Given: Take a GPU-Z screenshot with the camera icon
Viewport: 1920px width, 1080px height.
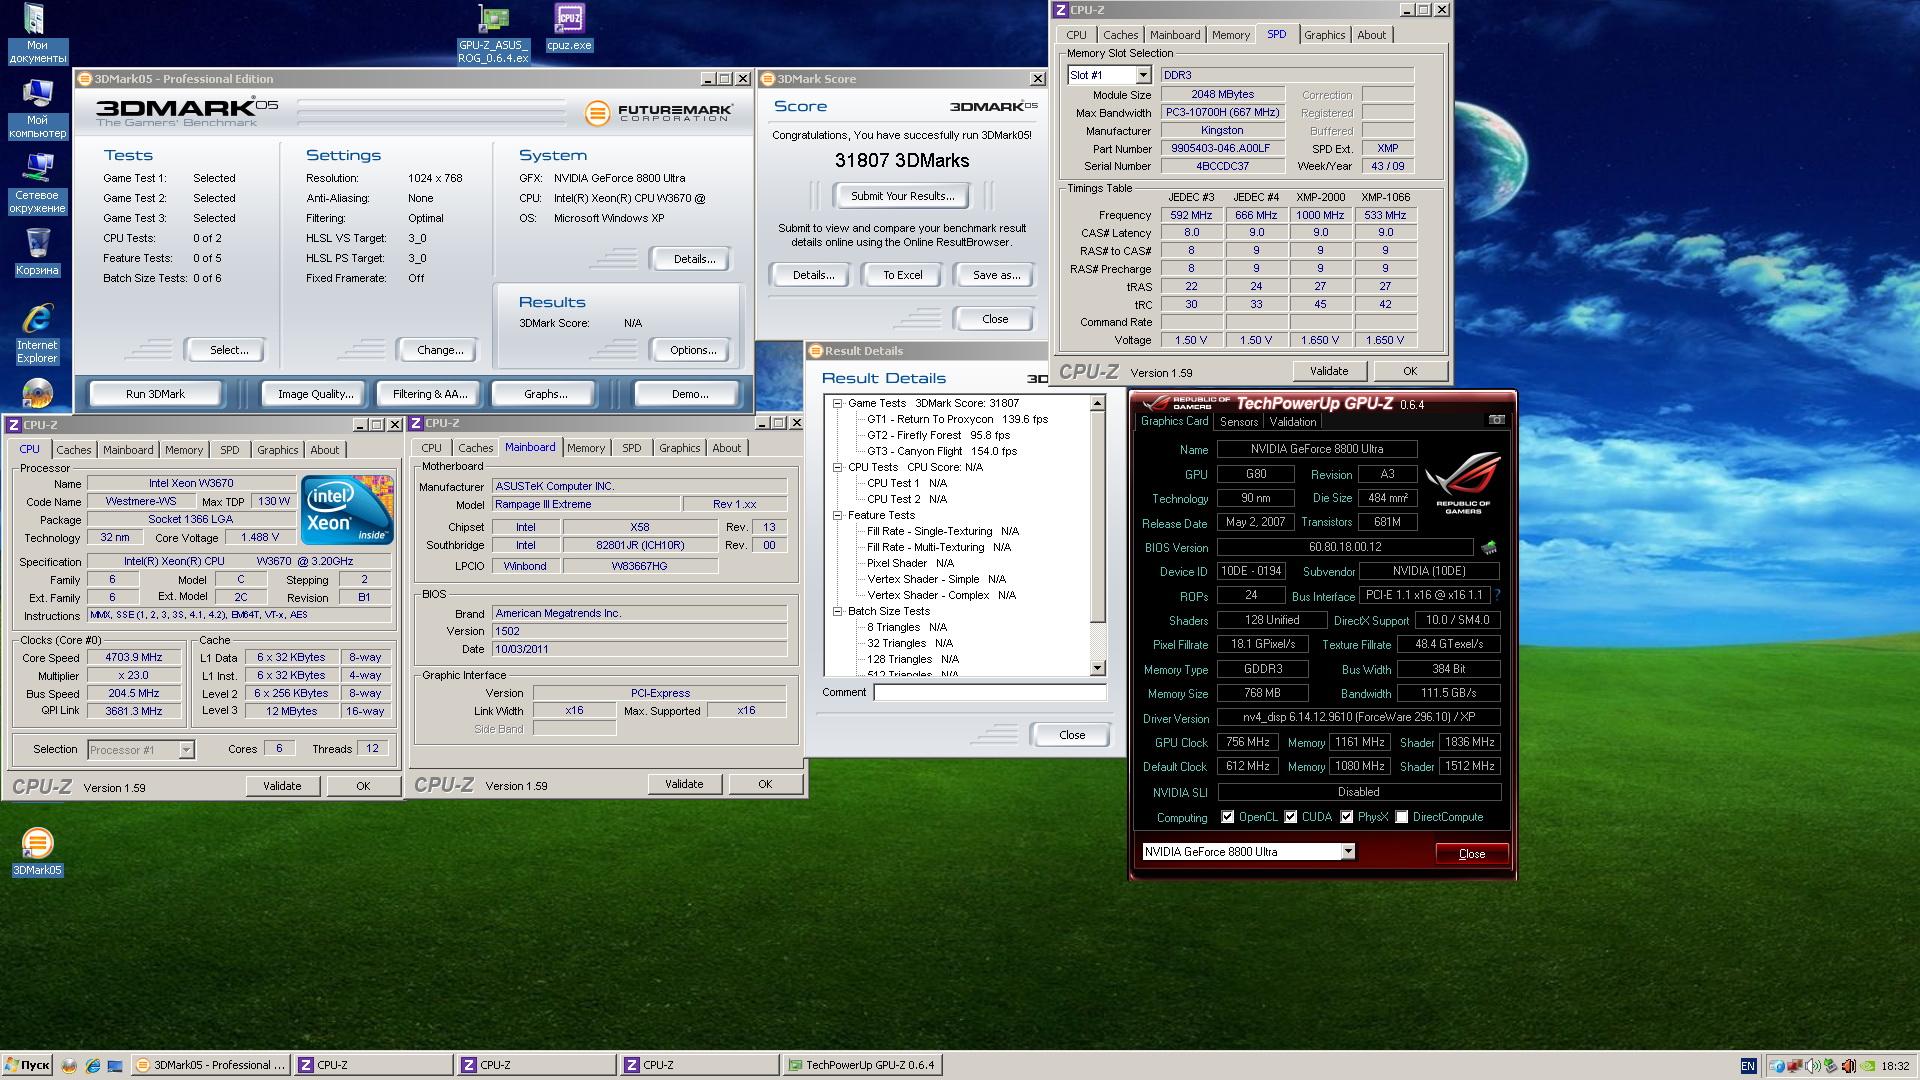Looking at the screenshot, I should (1496, 421).
